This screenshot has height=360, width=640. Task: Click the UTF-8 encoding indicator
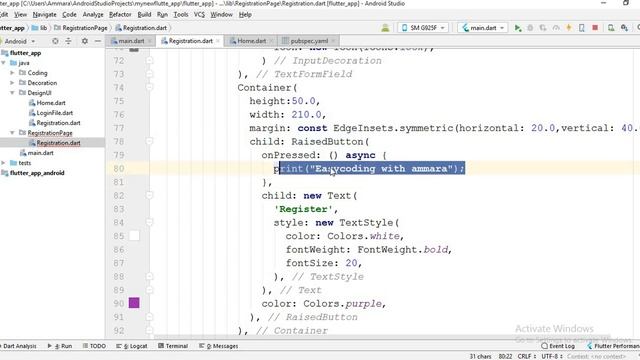tap(552, 356)
